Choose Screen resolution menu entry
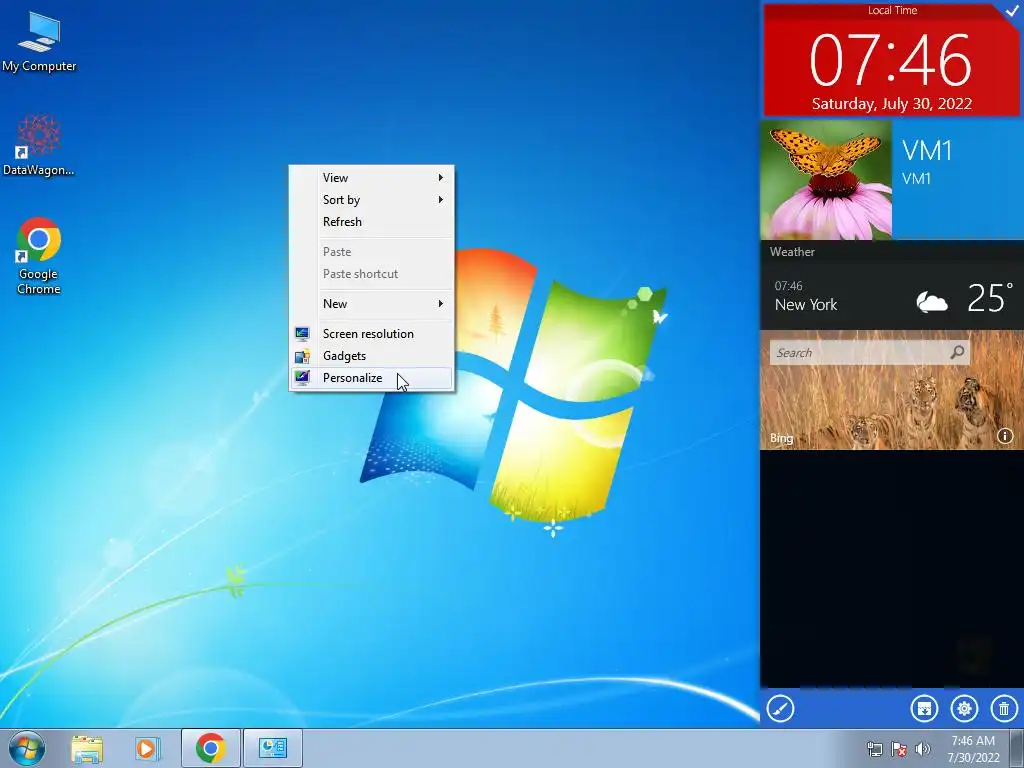The height and width of the screenshot is (768, 1024). click(371, 334)
